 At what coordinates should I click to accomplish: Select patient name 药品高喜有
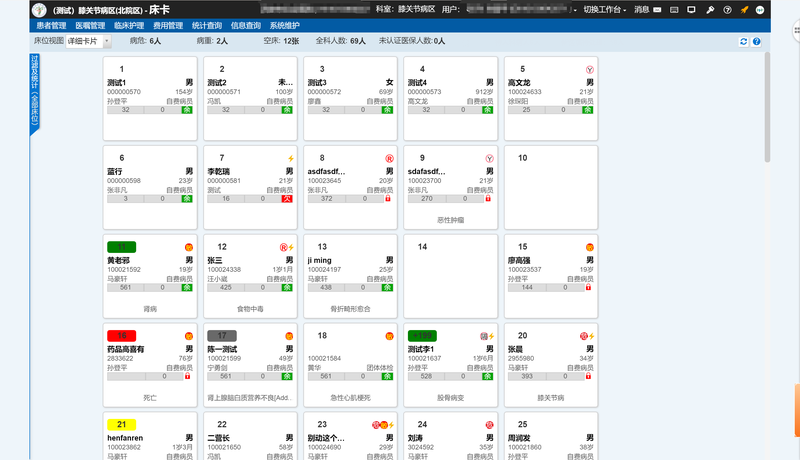point(126,349)
